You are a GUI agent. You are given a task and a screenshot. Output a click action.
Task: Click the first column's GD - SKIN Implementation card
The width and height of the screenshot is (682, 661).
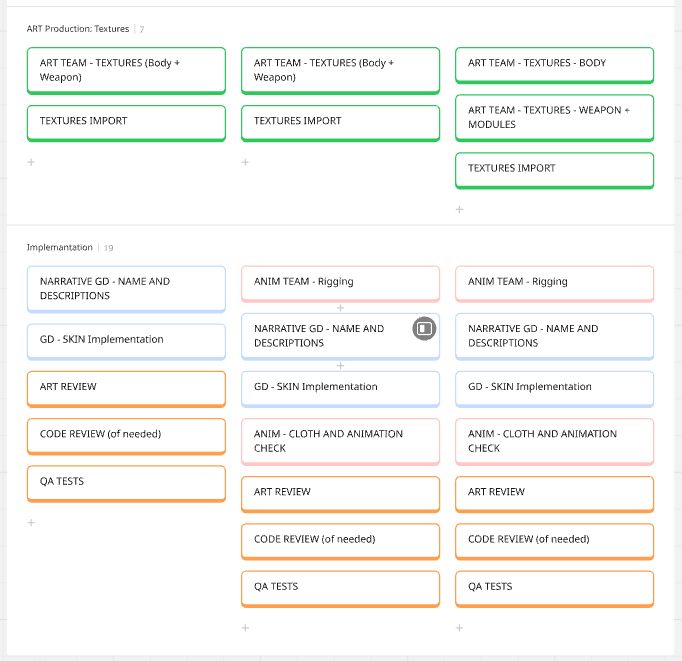point(126,340)
